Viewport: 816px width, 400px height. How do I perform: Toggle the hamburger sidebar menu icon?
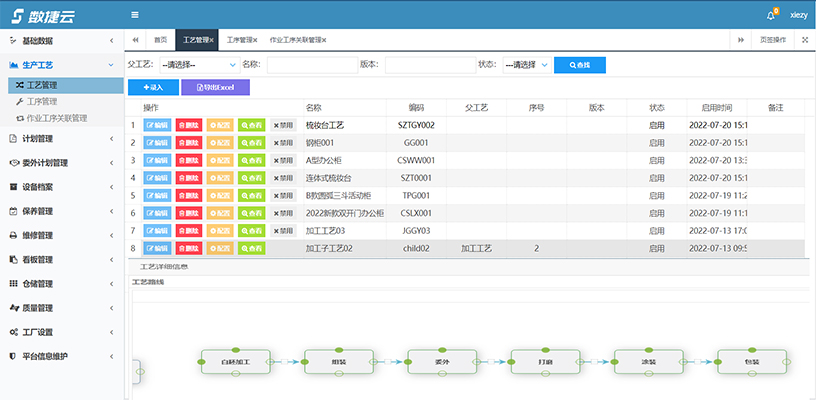tap(135, 15)
